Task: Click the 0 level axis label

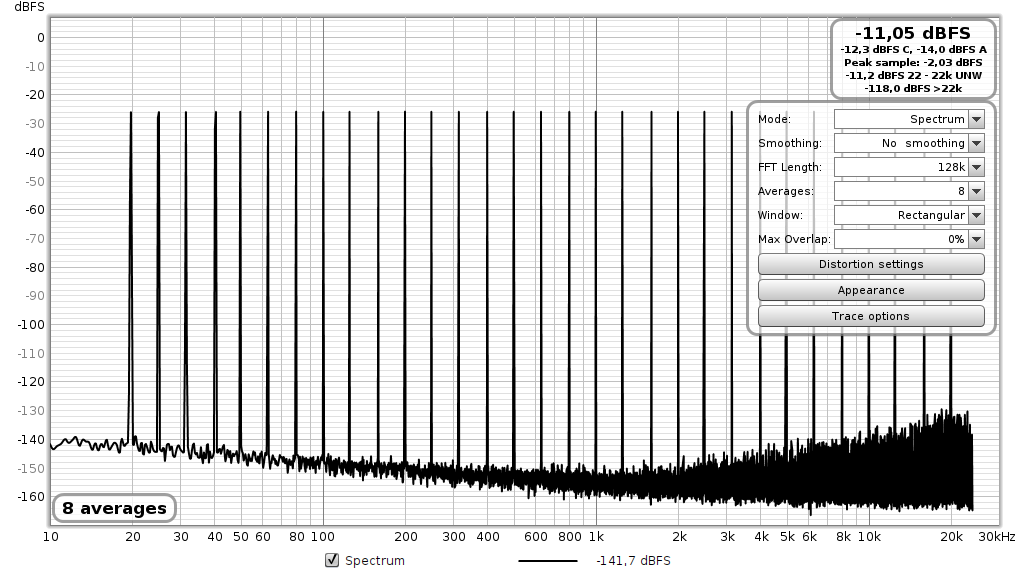Action: [40, 38]
